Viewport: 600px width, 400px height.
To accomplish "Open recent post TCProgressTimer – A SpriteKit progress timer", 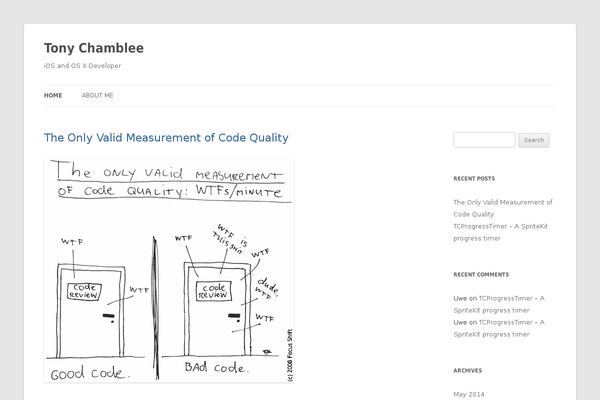I will point(500,232).
